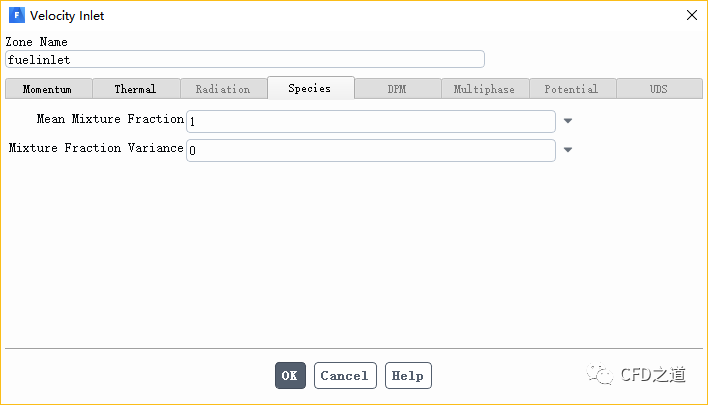Click the Zone Name field containing fuelinlet
The height and width of the screenshot is (405, 708).
click(x=245, y=59)
